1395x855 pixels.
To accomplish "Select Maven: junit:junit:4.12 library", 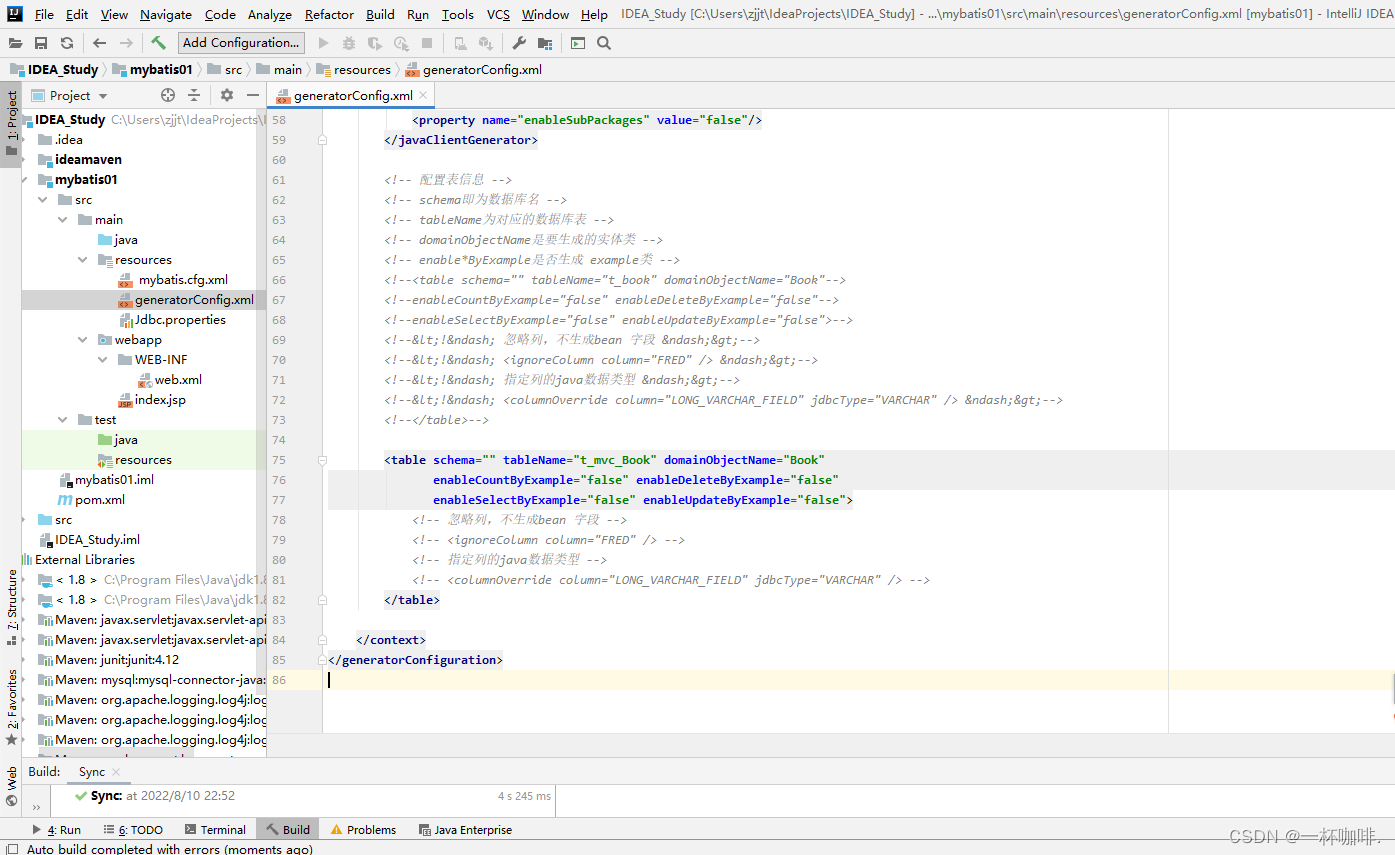I will pos(109,660).
